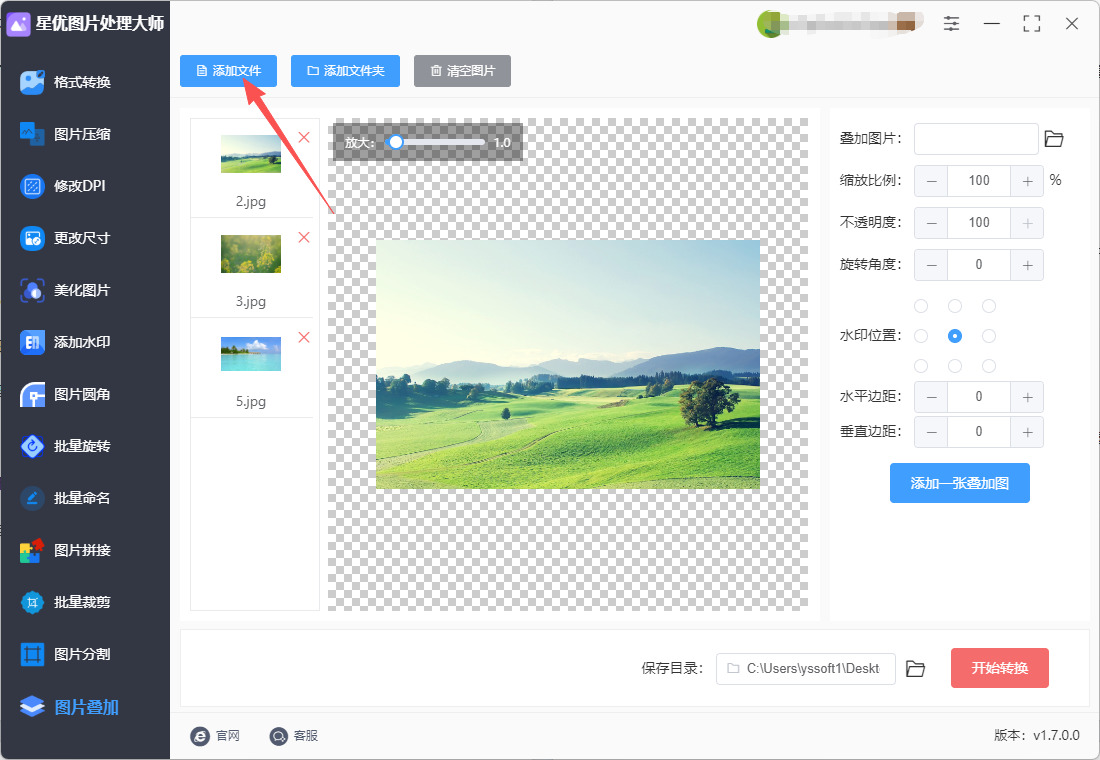
Task: Open the settings sliders icon in title bar
Action: coord(951,24)
